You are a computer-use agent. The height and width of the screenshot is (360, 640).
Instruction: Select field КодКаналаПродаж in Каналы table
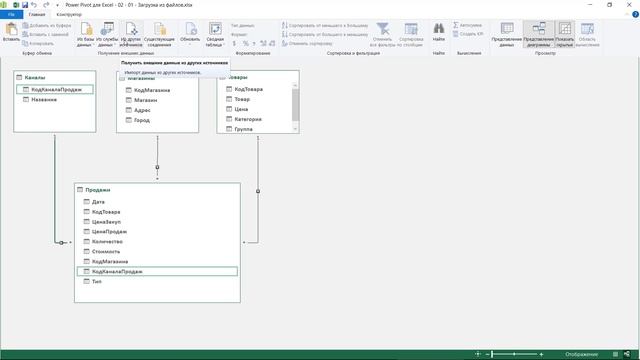coord(55,89)
